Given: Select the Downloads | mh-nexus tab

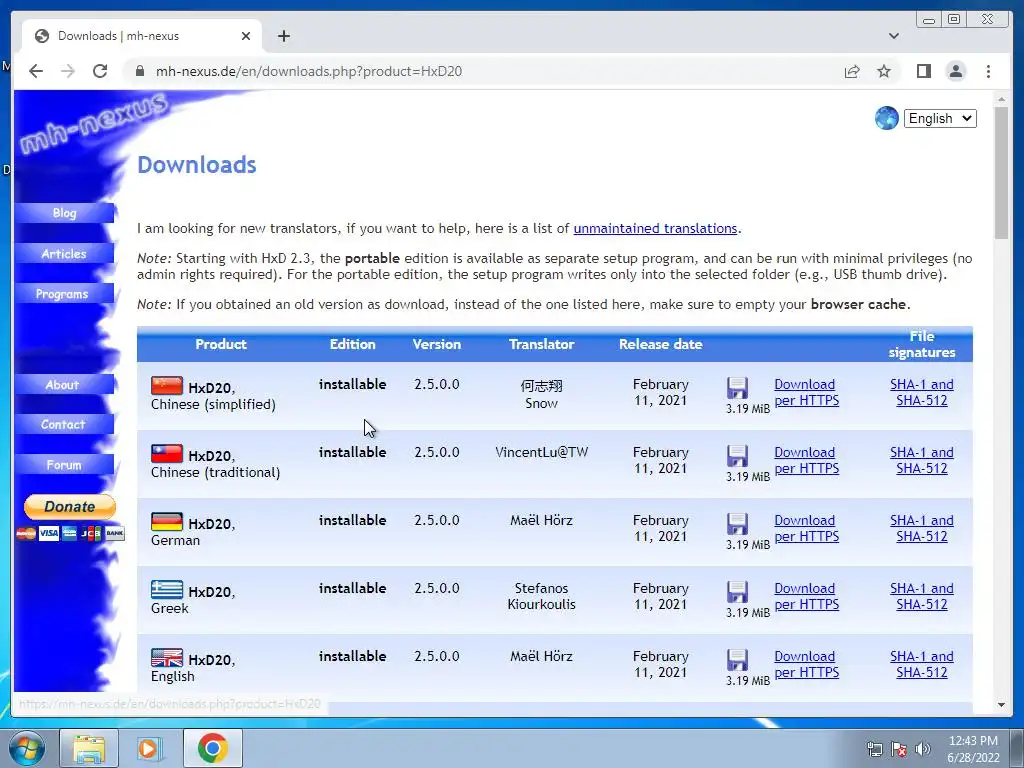Looking at the screenshot, I should (142, 36).
